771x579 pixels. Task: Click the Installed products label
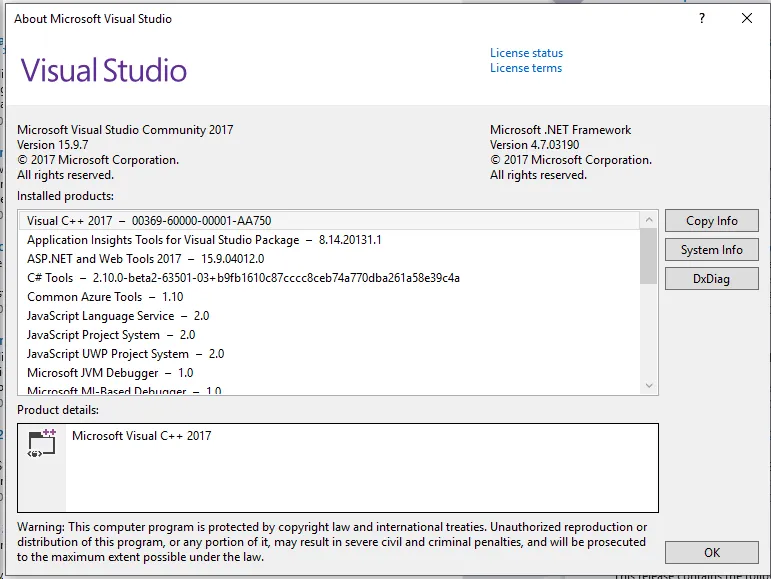[x=65, y=196]
